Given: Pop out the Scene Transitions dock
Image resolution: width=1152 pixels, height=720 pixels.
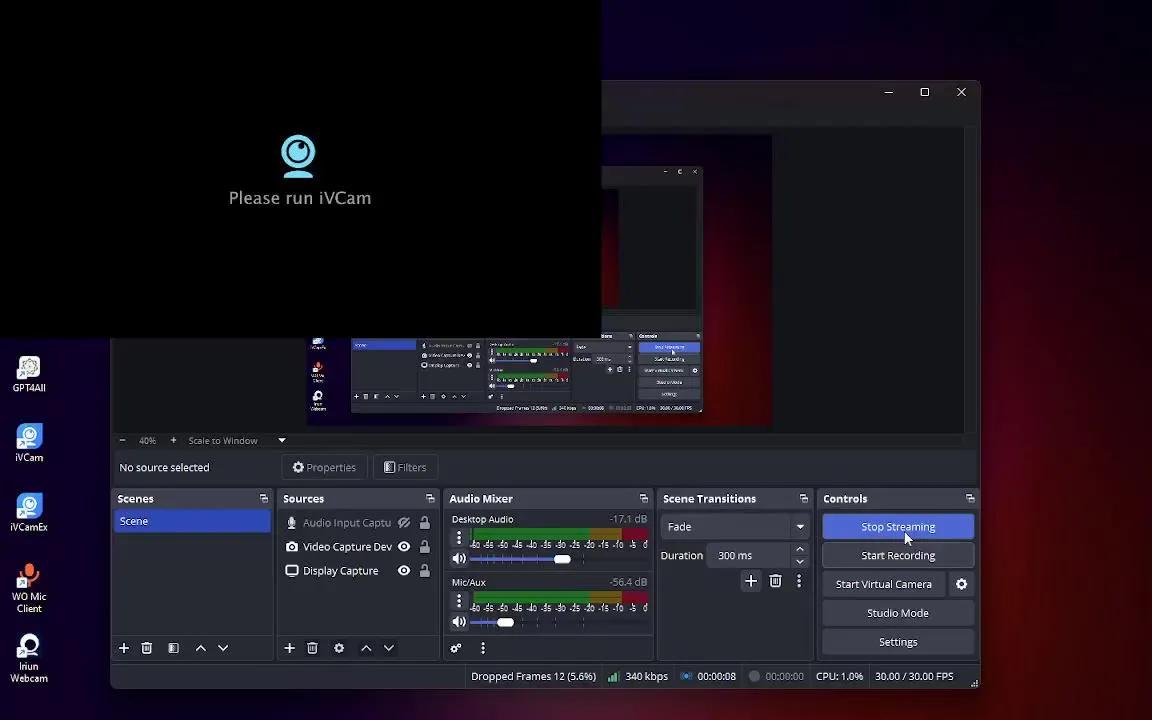Looking at the screenshot, I should (x=803, y=498).
